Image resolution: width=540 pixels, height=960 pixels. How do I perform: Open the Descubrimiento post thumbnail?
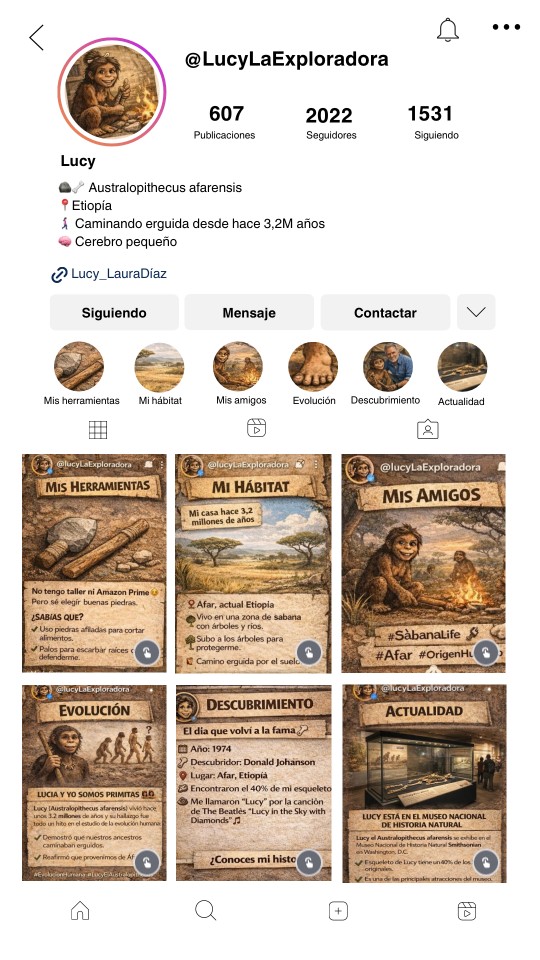click(253, 782)
